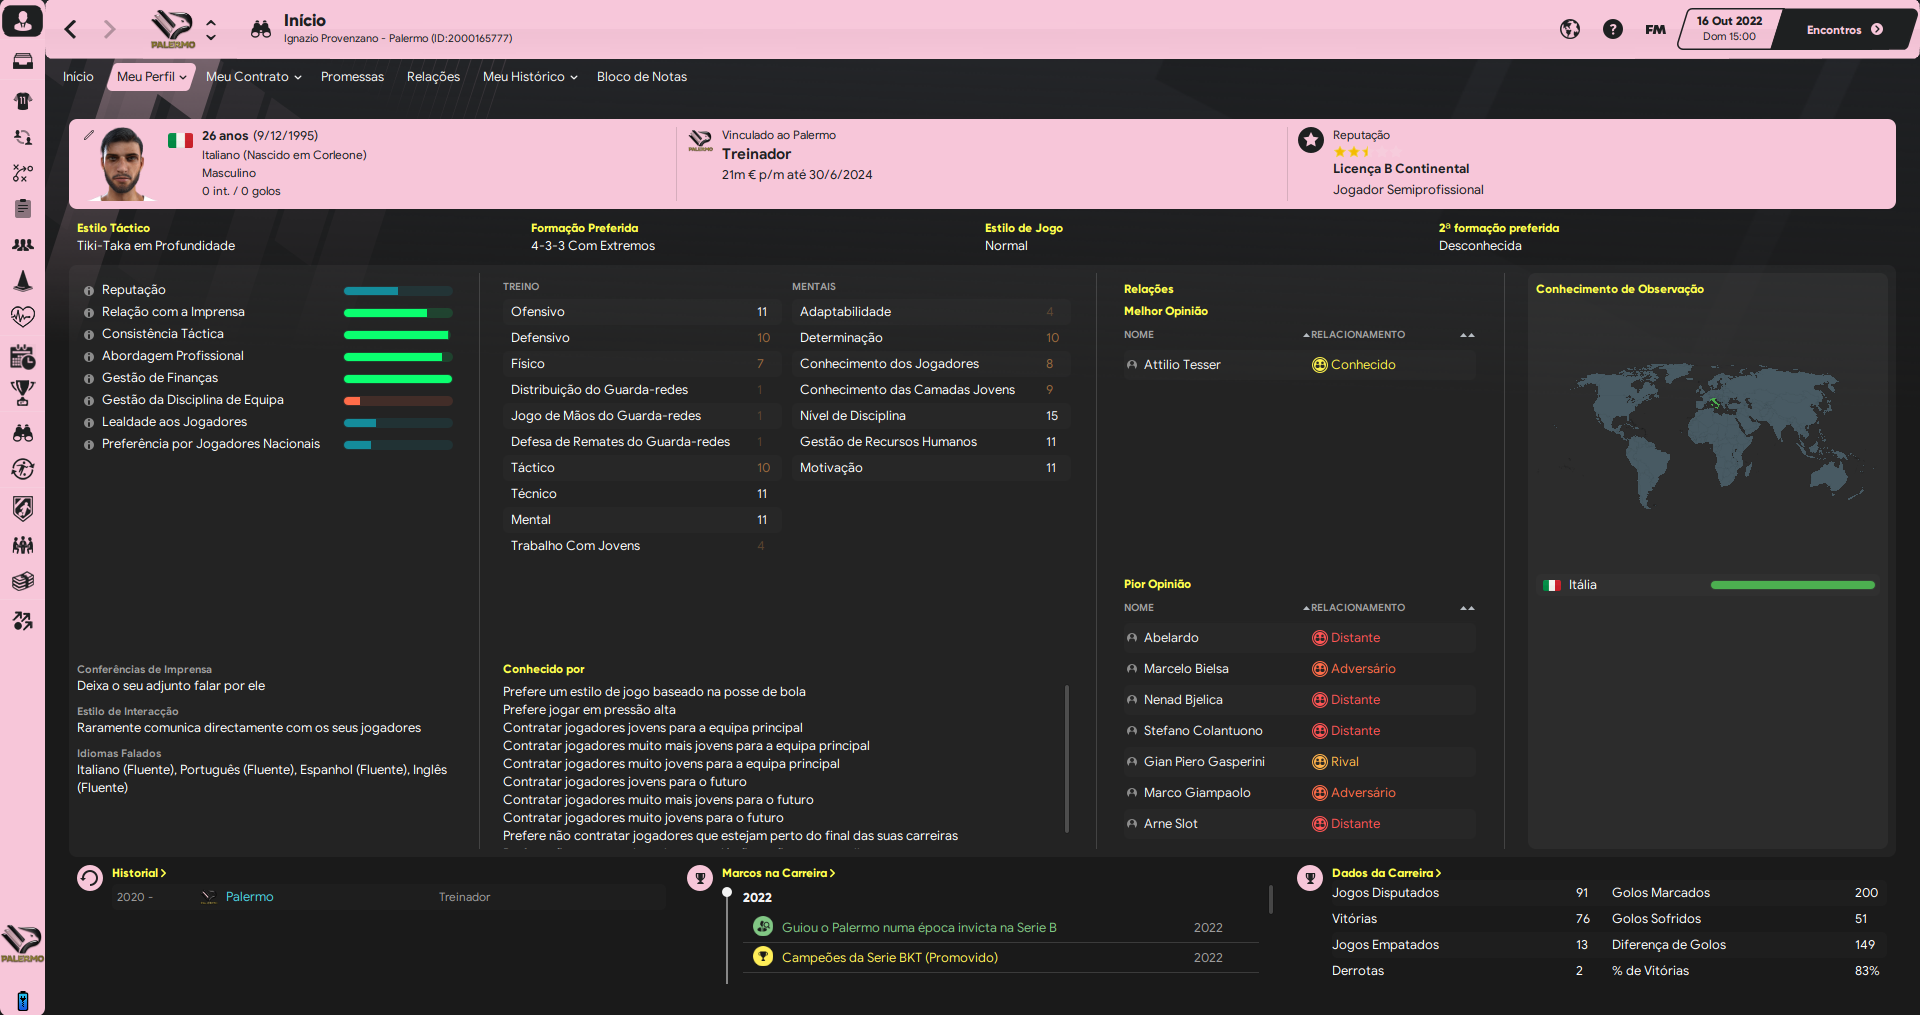Open squad dynamics icon in sidebar
The height and width of the screenshot is (1015, 1920).
coord(22,137)
